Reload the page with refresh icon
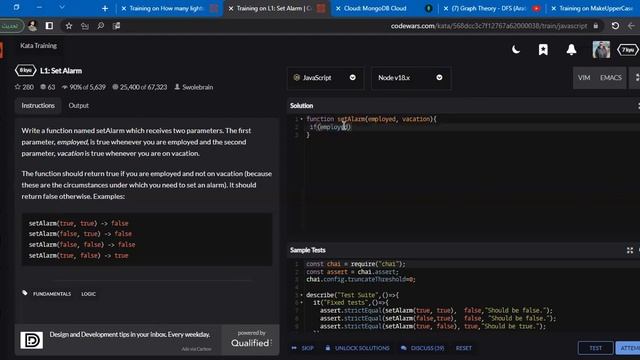640x360 pixels. (615, 26)
